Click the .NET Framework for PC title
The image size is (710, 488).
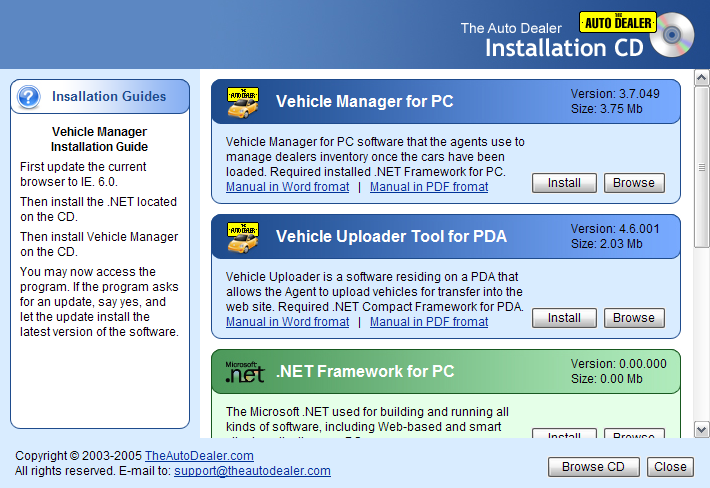365,371
